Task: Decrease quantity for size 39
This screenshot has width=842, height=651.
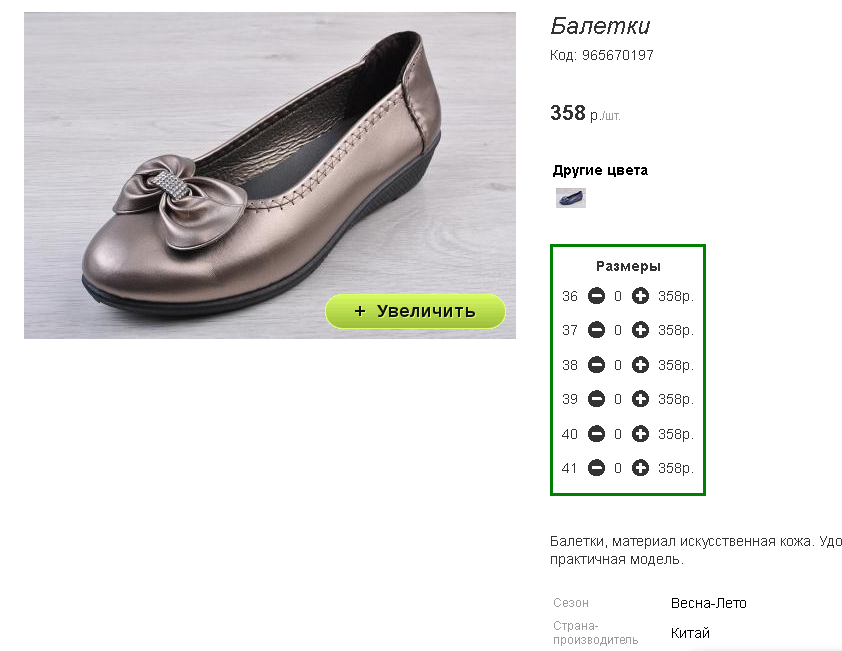Action: pos(596,399)
